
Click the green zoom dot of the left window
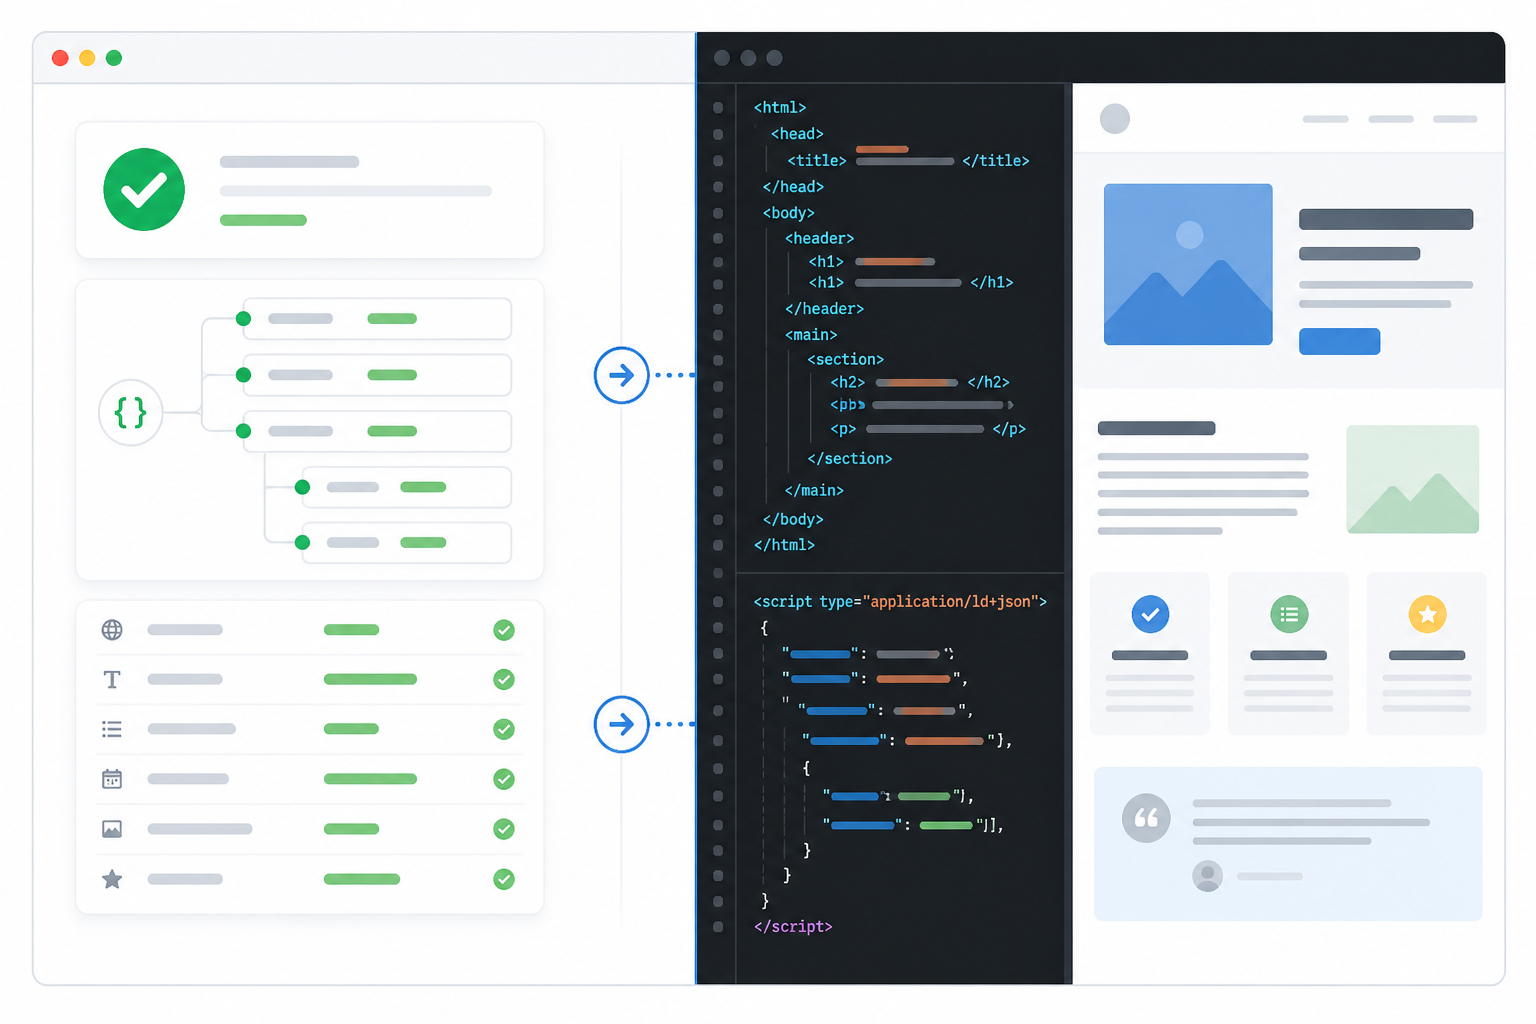point(114,58)
